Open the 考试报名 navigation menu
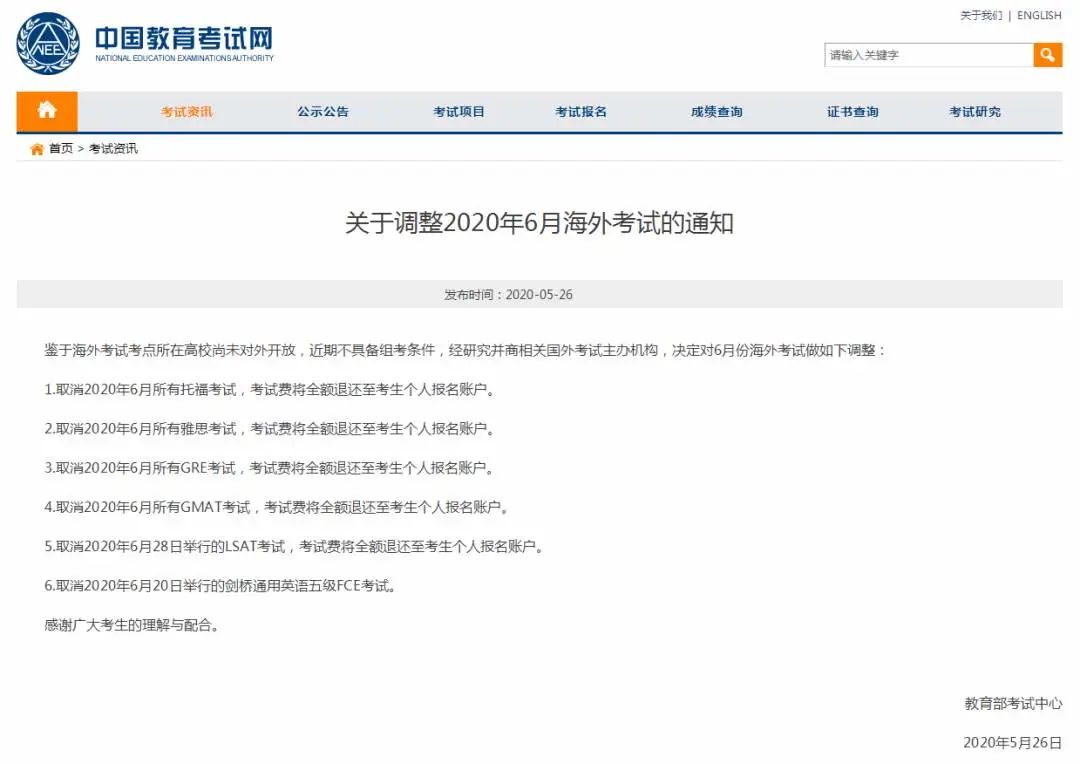The image size is (1080, 764). point(581,111)
